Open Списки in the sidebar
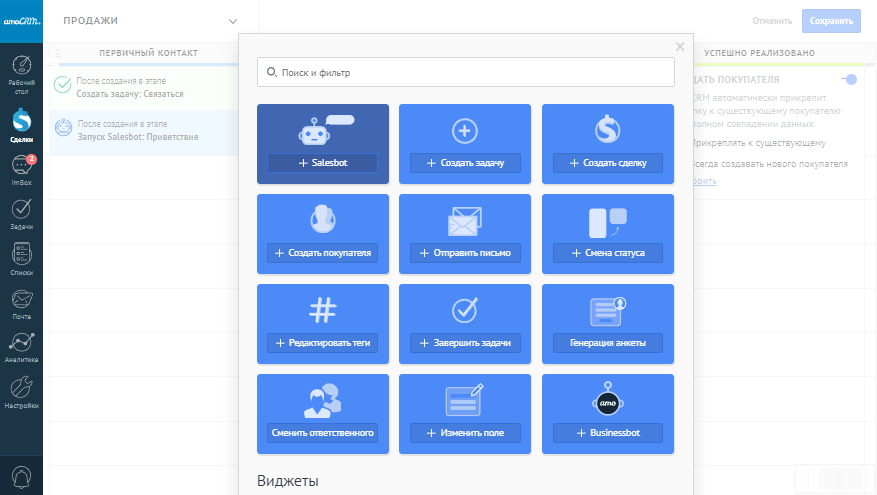The width and height of the screenshot is (877, 495). 21,258
